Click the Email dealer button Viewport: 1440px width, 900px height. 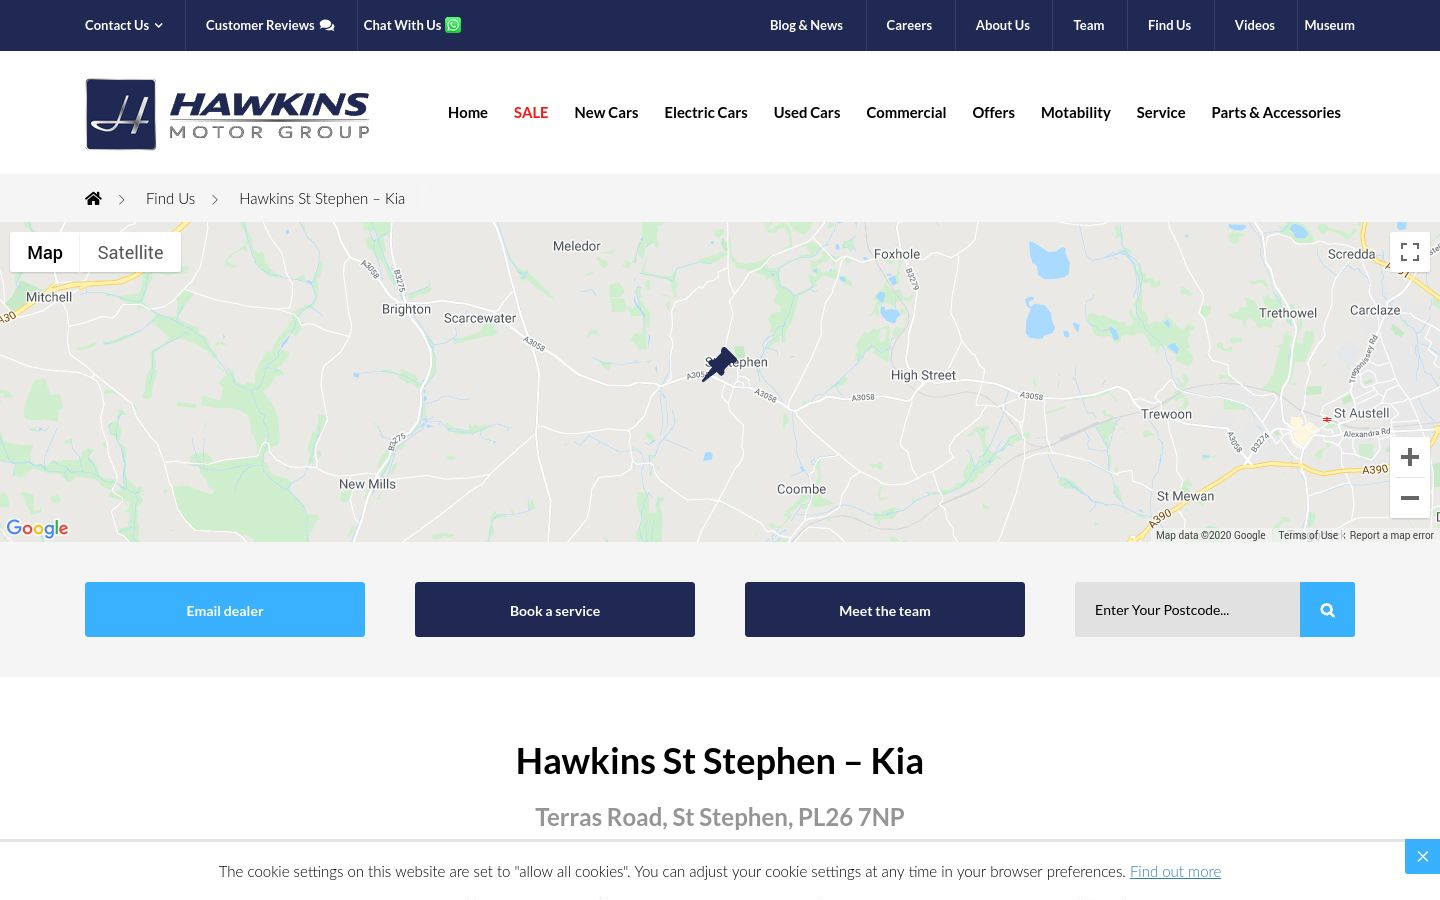pyautogui.click(x=225, y=610)
